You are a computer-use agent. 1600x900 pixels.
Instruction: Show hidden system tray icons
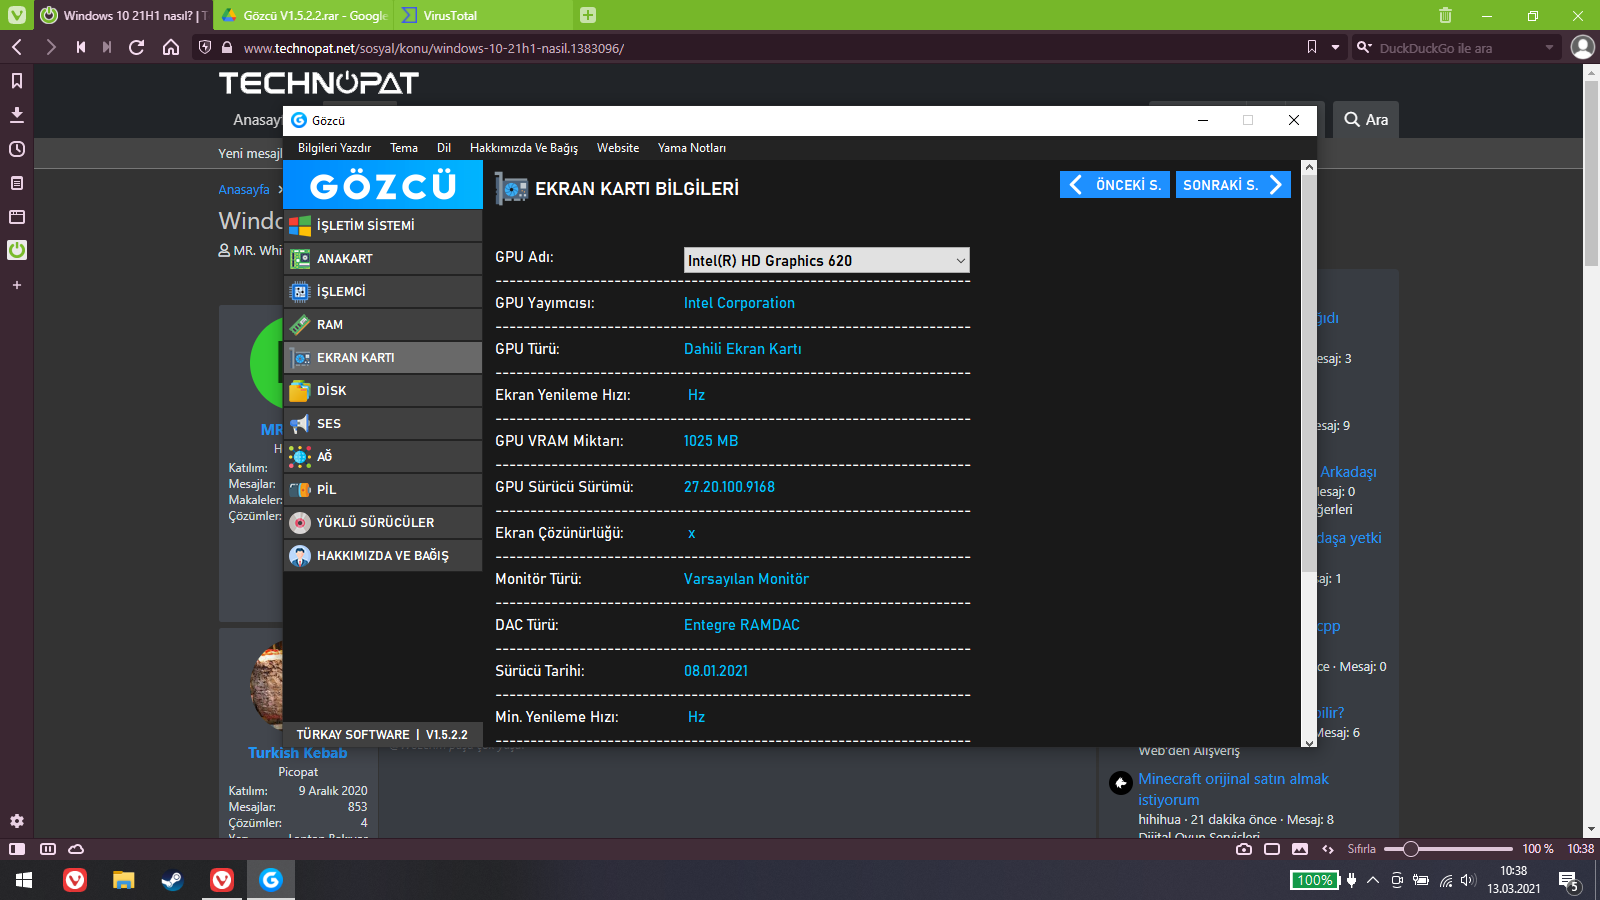click(1373, 880)
